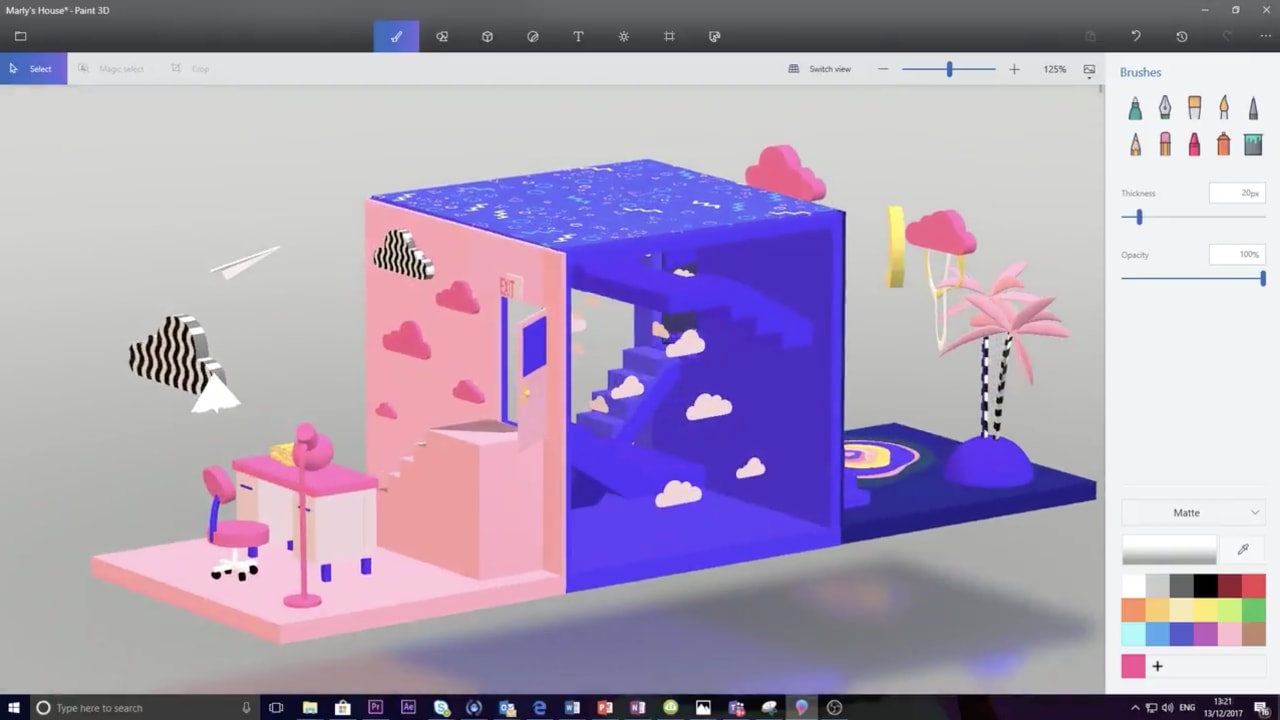Select the Marker brush
This screenshot has height=720, width=1280.
coord(1135,107)
